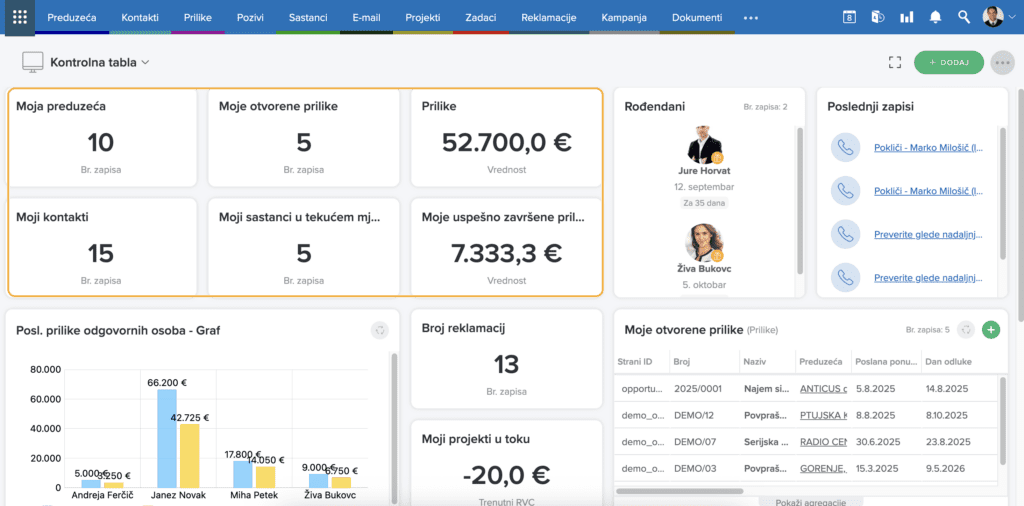The height and width of the screenshot is (506, 1024).
Task: Refresh the Moje otvorene prilike table
Action: click(966, 330)
